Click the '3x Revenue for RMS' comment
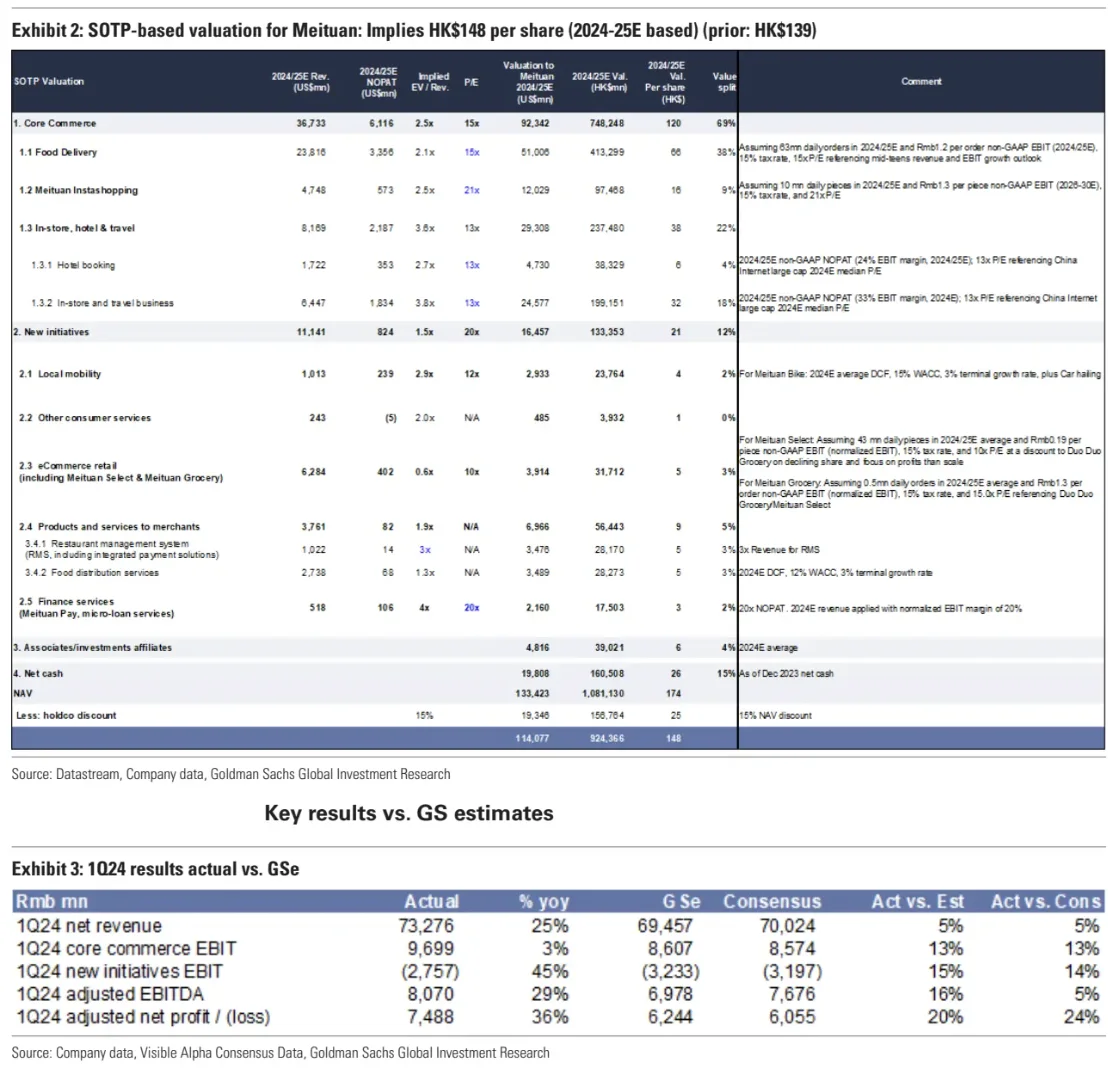Screen dimensions: 1108x1074 779,549
